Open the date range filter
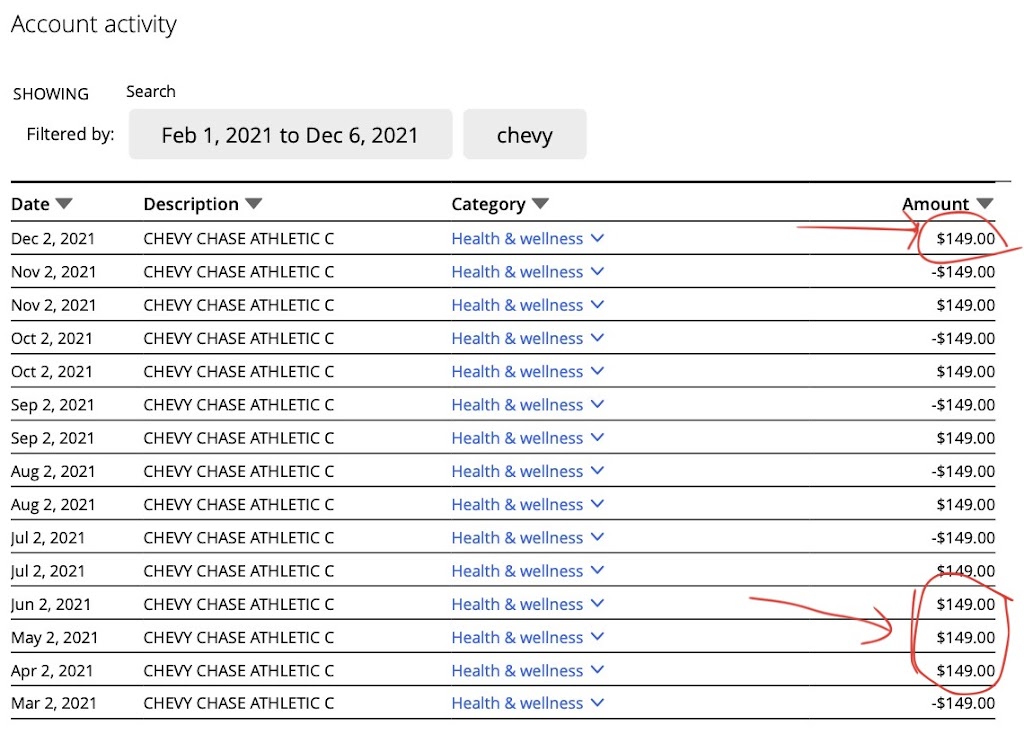Image resolution: width=1024 pixels, height=734 pixels. coord(290,135)
